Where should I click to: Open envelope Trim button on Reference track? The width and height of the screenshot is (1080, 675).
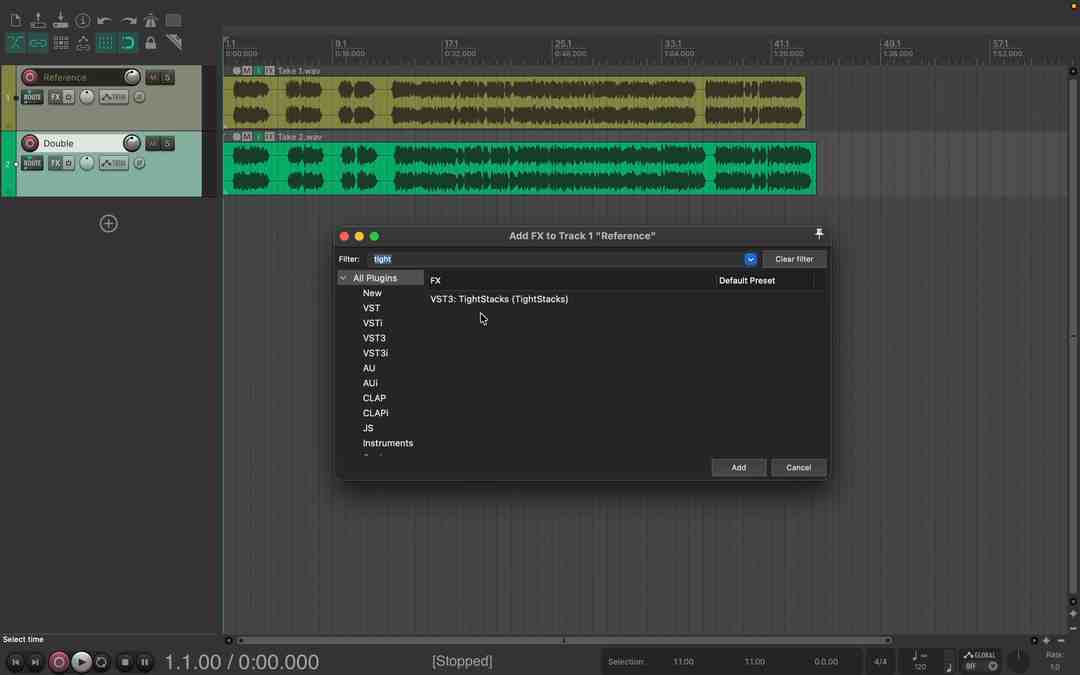[x=114, y=97]
